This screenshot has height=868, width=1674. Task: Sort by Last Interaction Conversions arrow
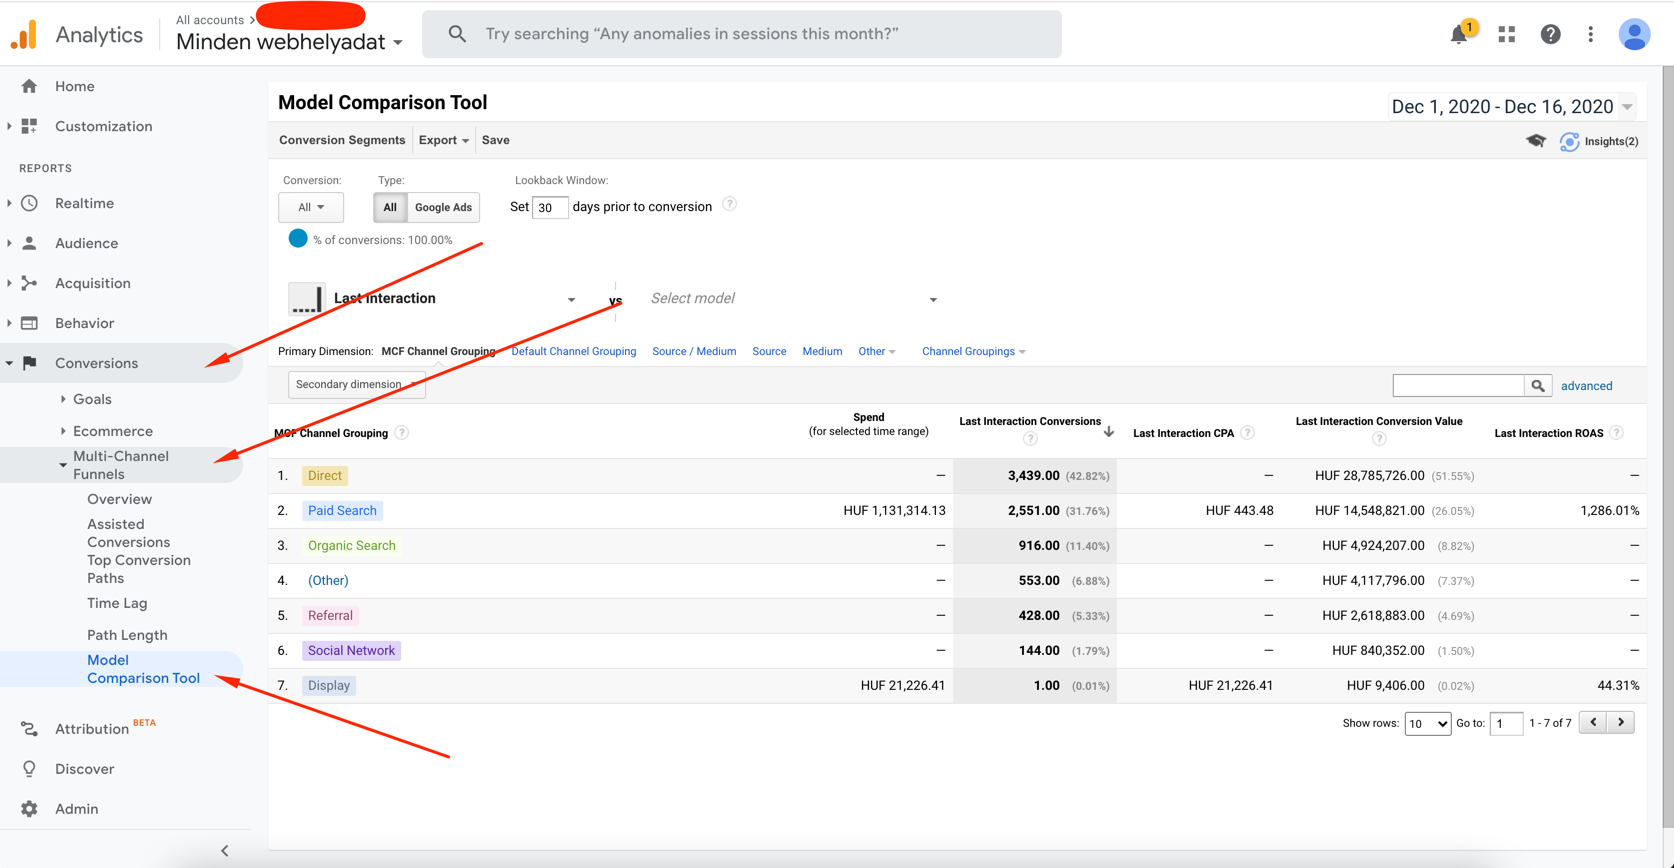pos(1108,432)
